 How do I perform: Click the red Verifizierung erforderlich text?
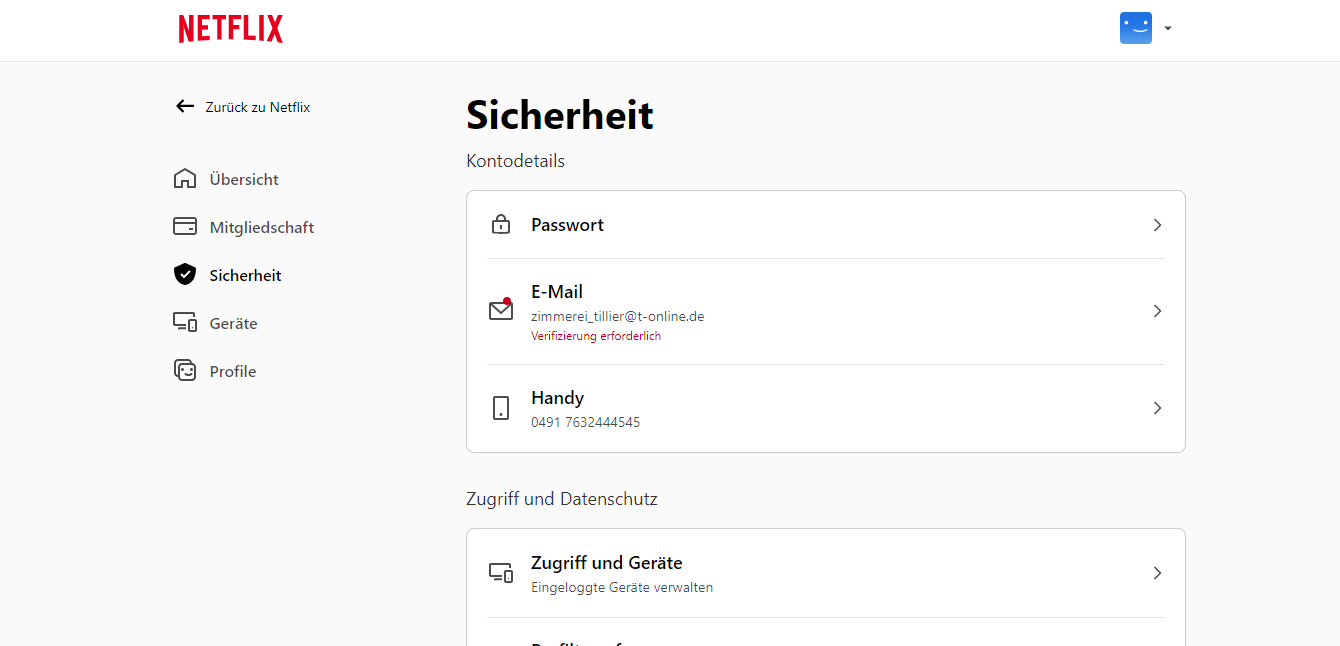pos(596,336)
